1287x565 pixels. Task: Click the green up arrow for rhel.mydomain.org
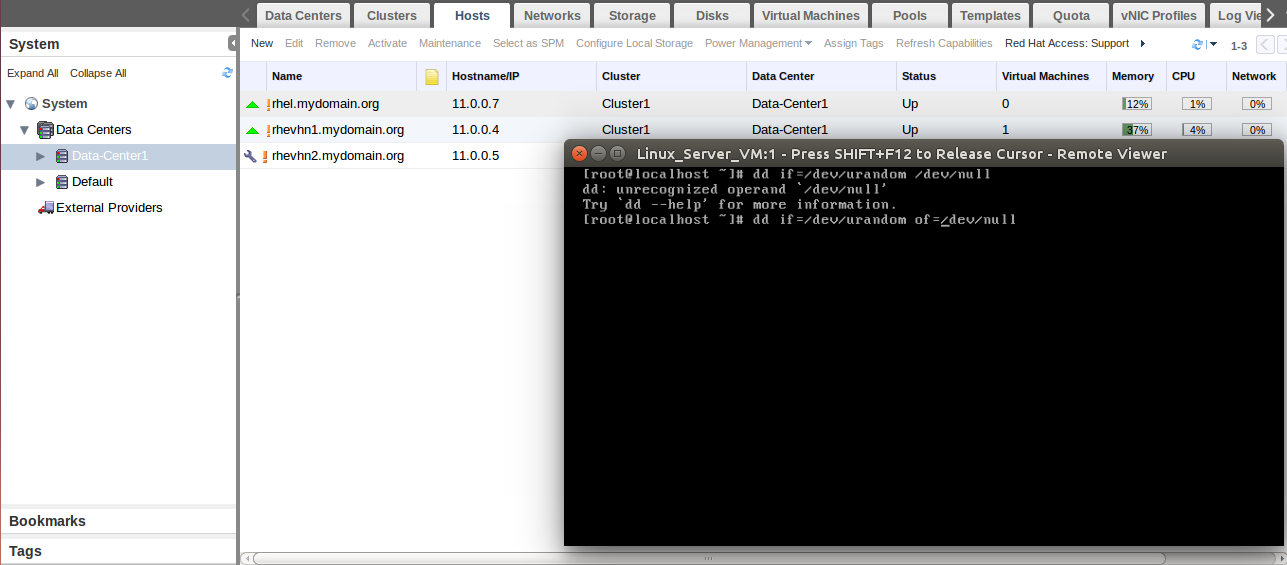252,104
